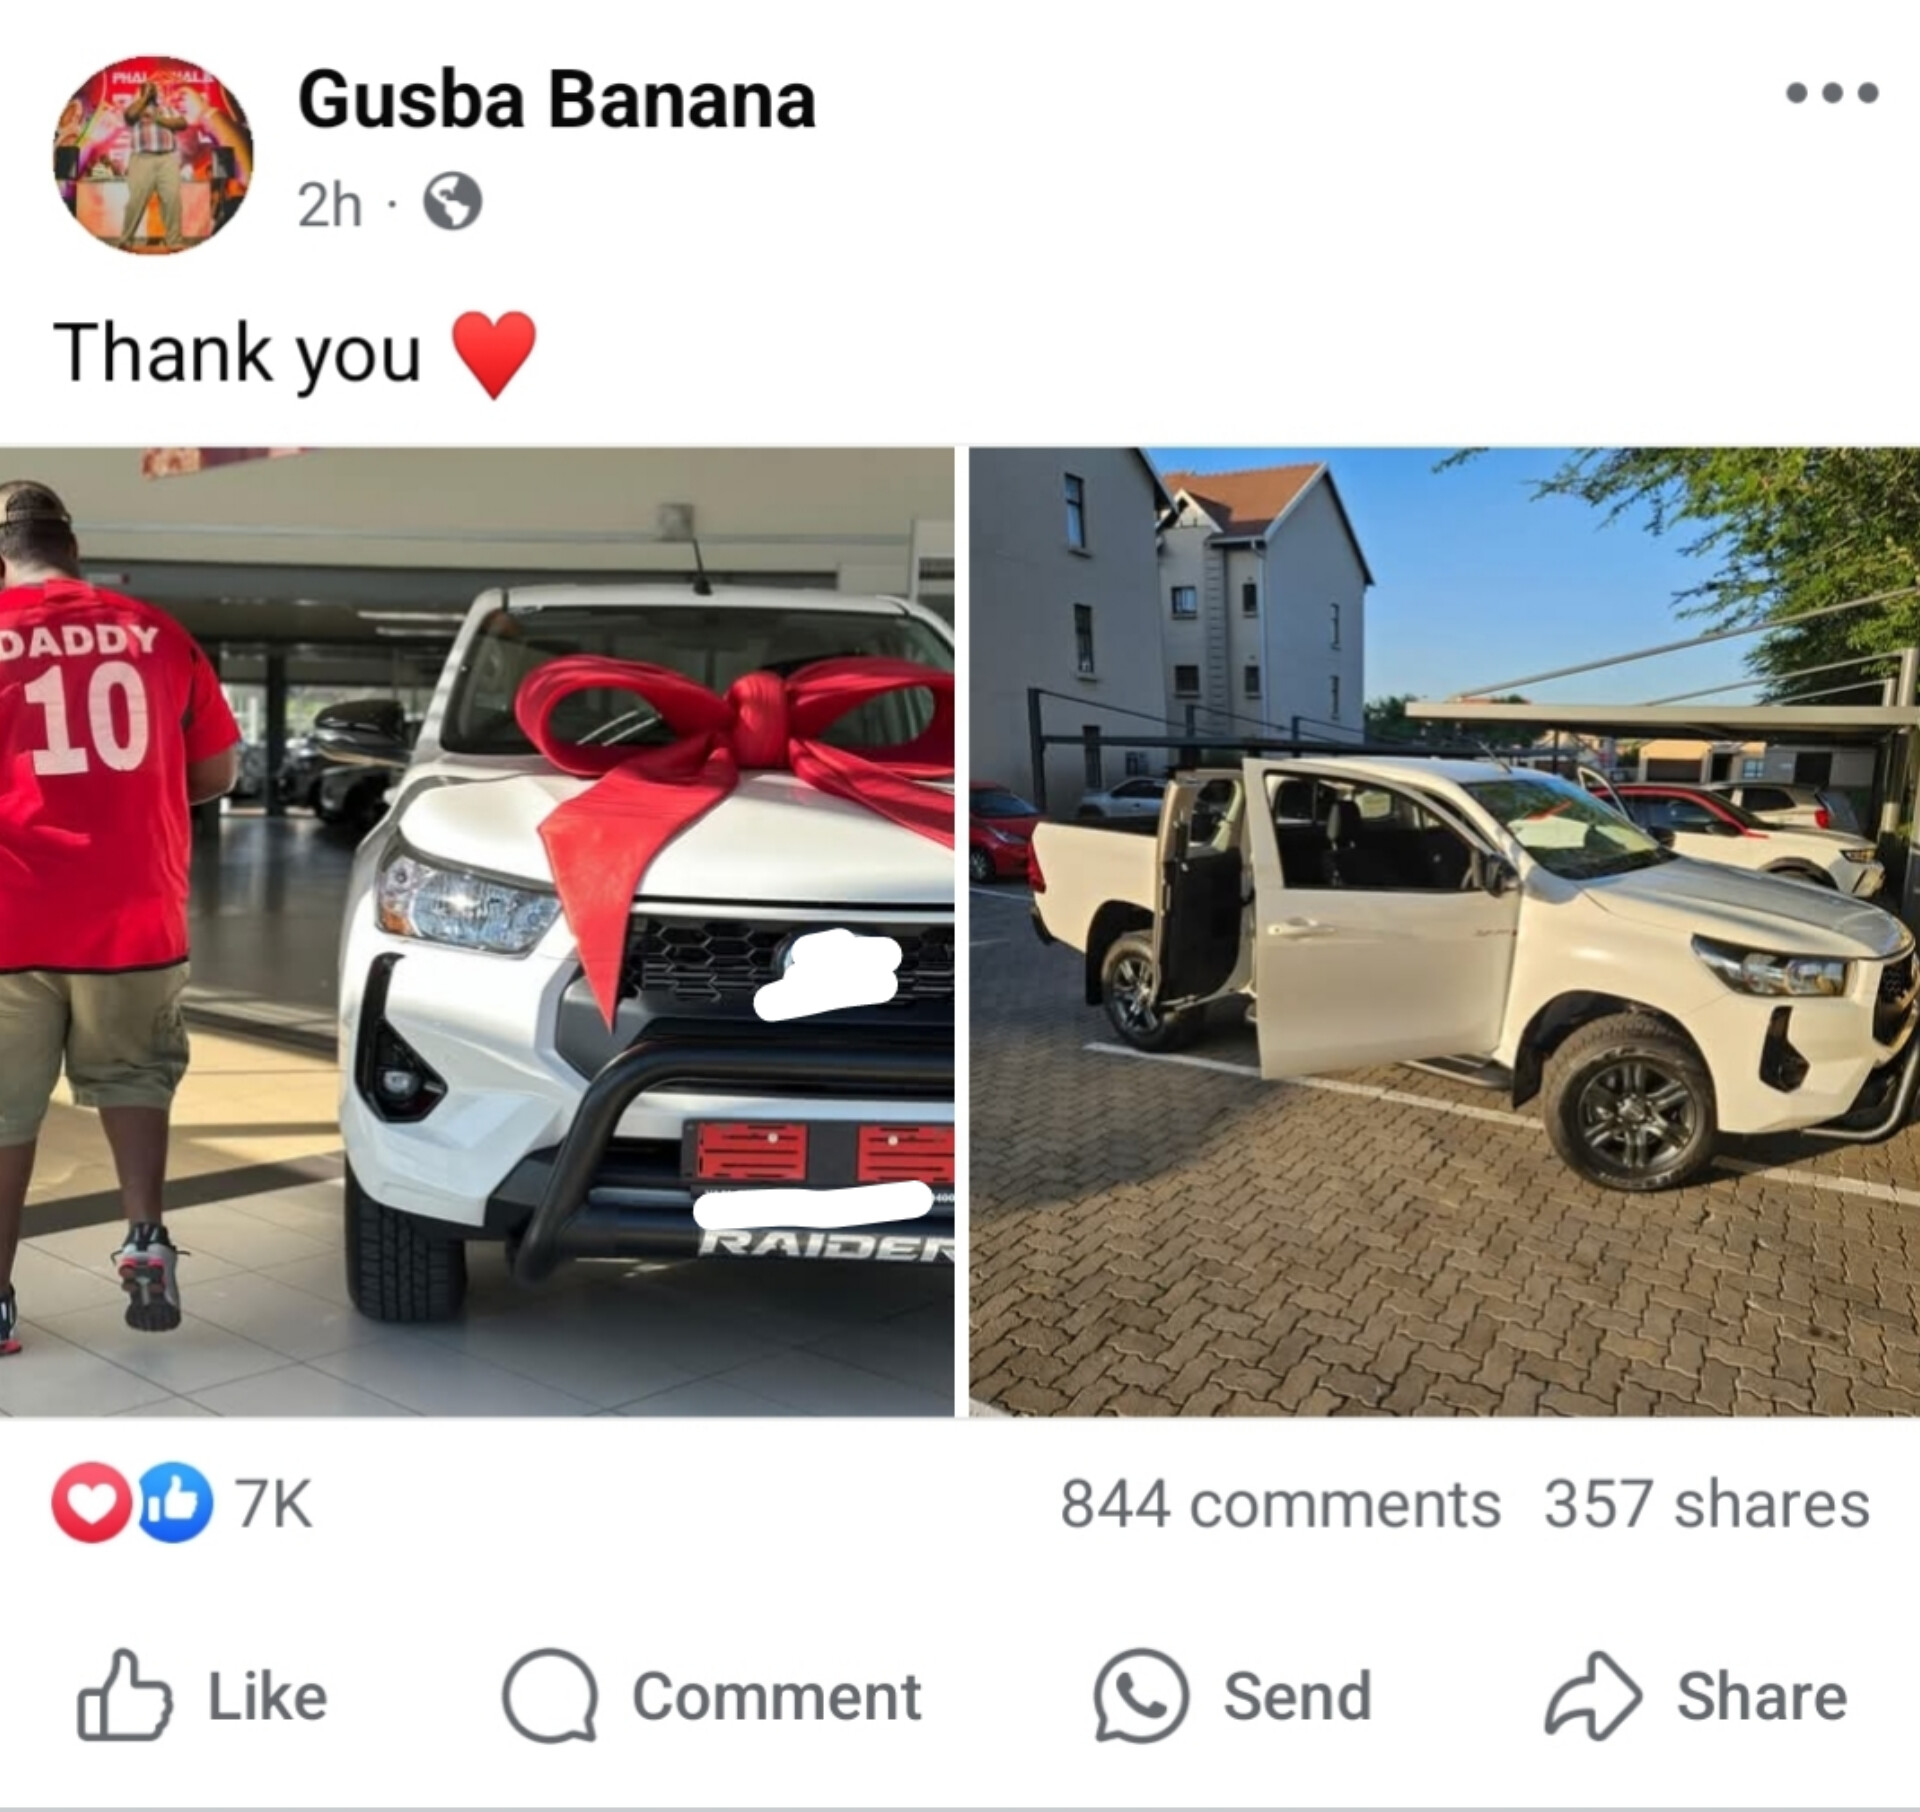Open the three-dot post options menu
This screenshot has width=1920, height=1812.
tap(1832, 93)
